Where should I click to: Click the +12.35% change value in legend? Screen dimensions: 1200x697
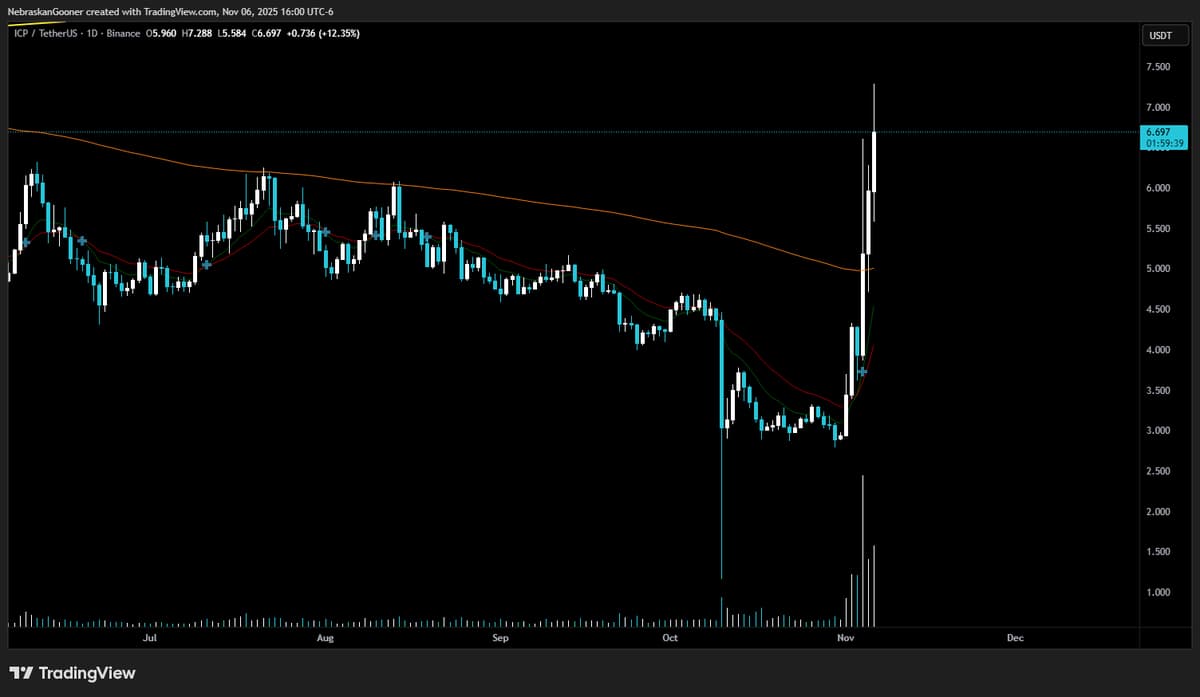335,33
